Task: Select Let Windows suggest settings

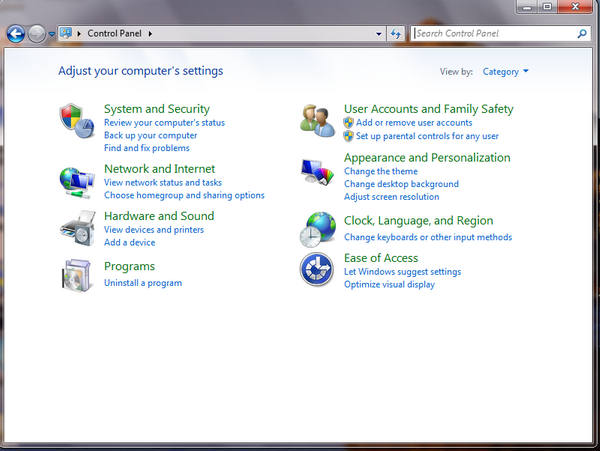Action: (x=402, y=272)
